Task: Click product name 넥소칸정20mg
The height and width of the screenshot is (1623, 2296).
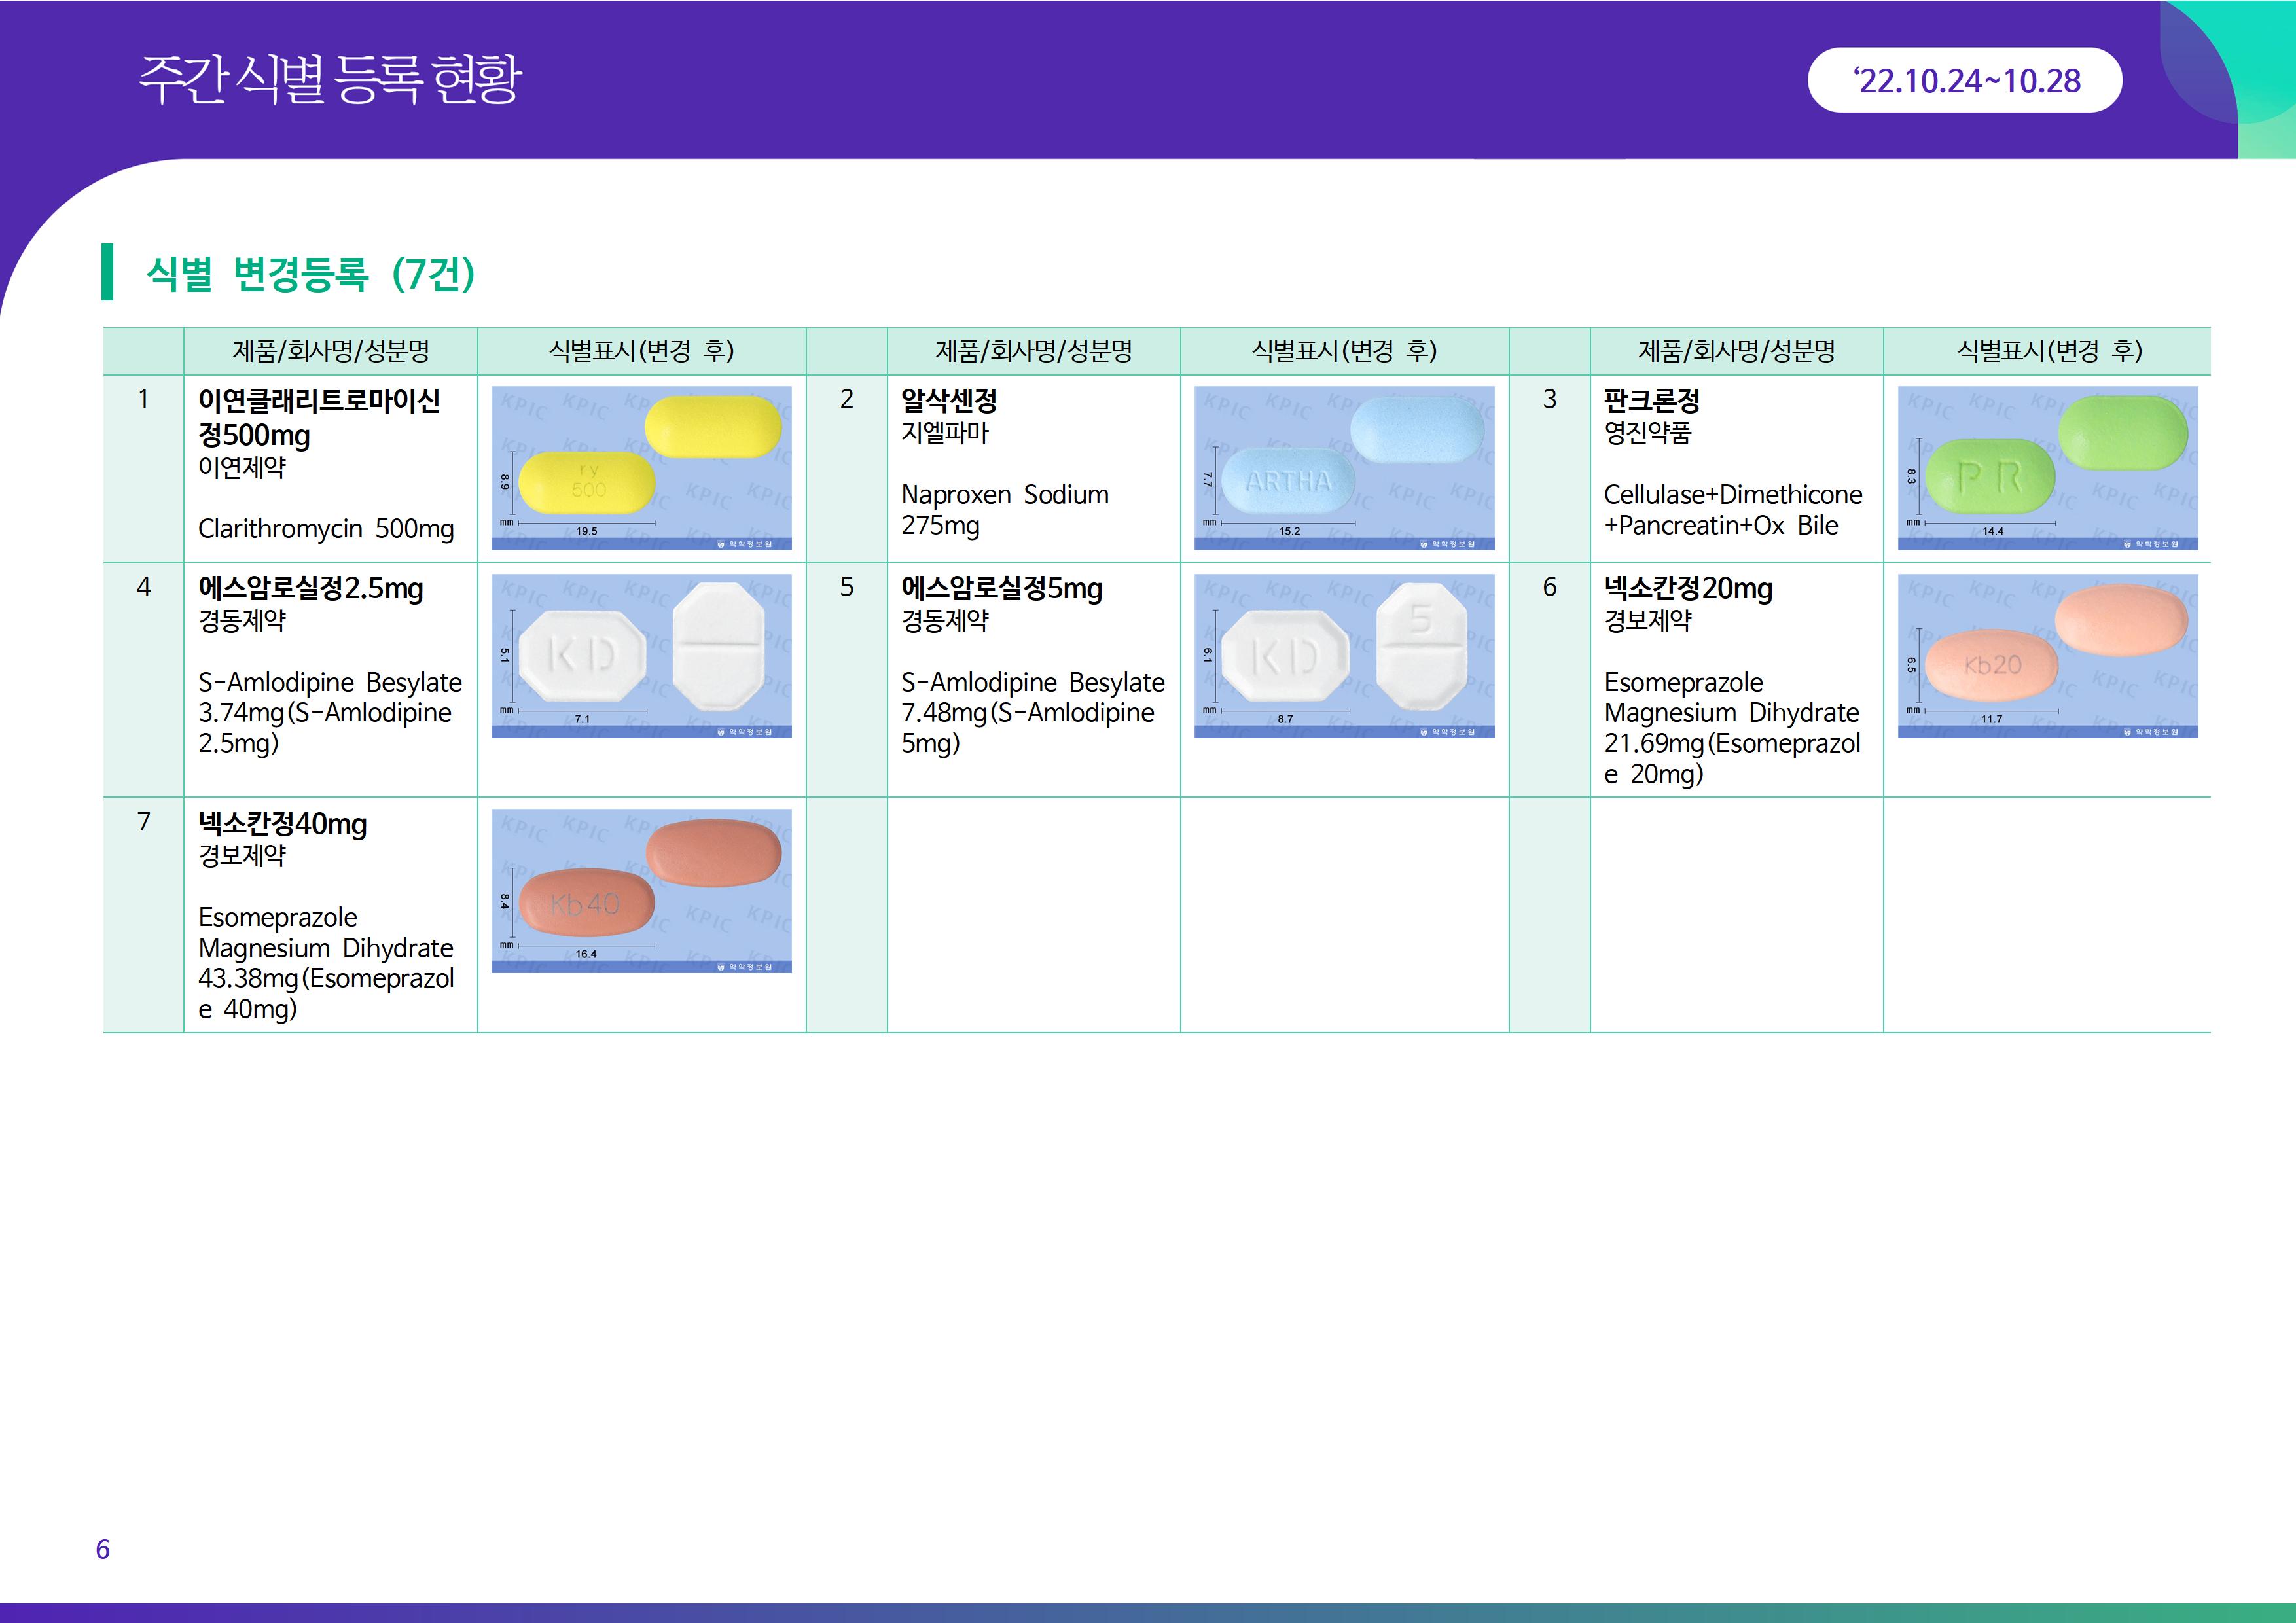Action: [1687, 588]
